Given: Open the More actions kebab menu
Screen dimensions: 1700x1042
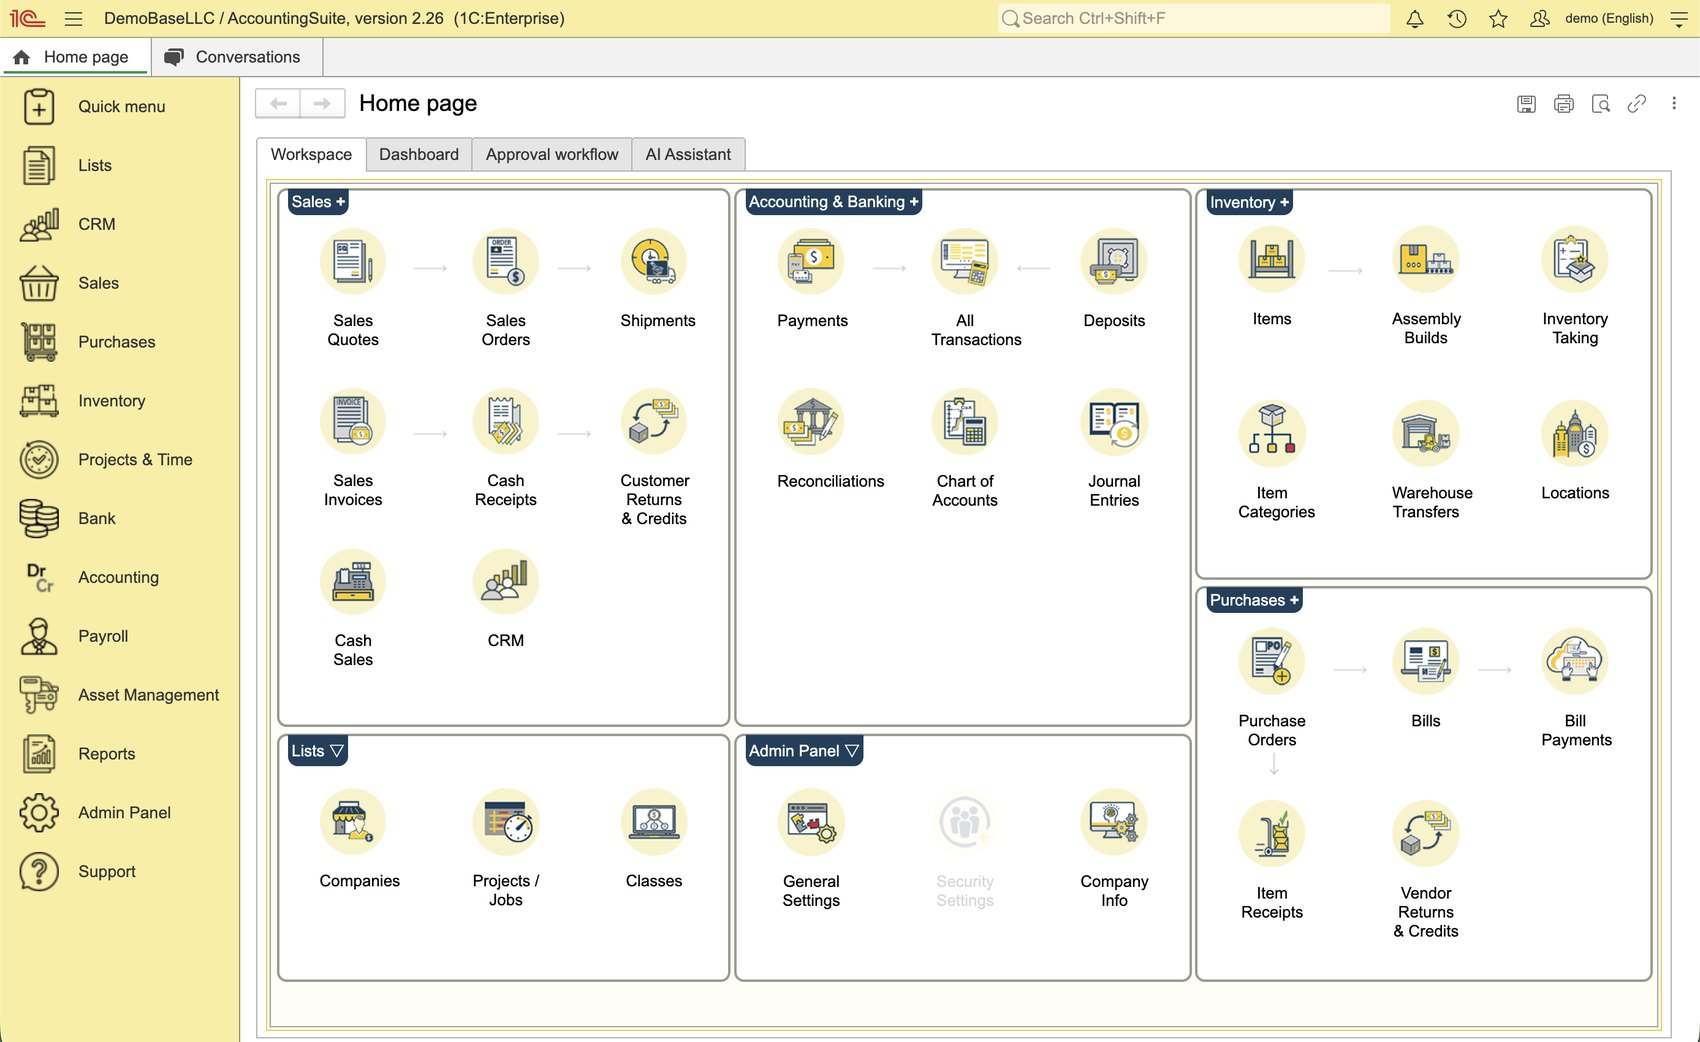Looking at the screenshot, I should [x=1674, y=103].
